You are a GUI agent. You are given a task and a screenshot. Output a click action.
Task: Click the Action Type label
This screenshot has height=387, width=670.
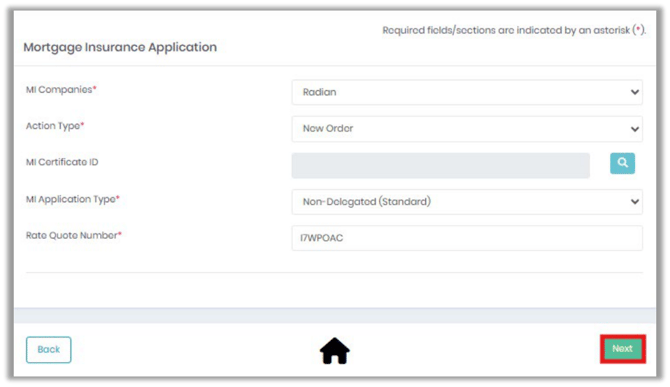coord(55,126)
